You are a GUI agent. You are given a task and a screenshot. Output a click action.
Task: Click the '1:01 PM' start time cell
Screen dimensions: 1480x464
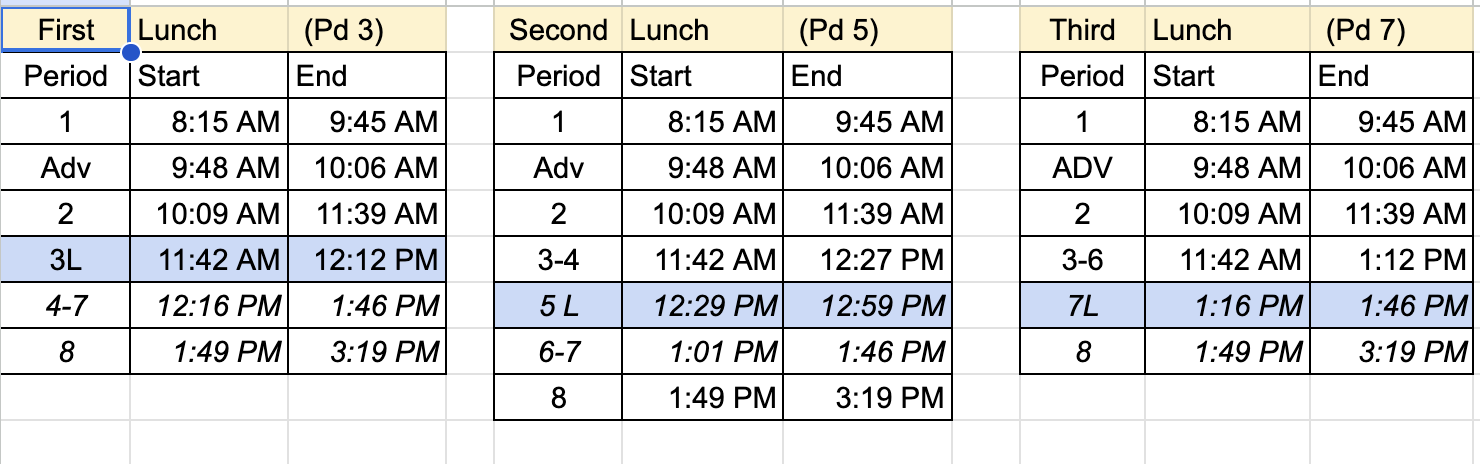tap(703, 352)
